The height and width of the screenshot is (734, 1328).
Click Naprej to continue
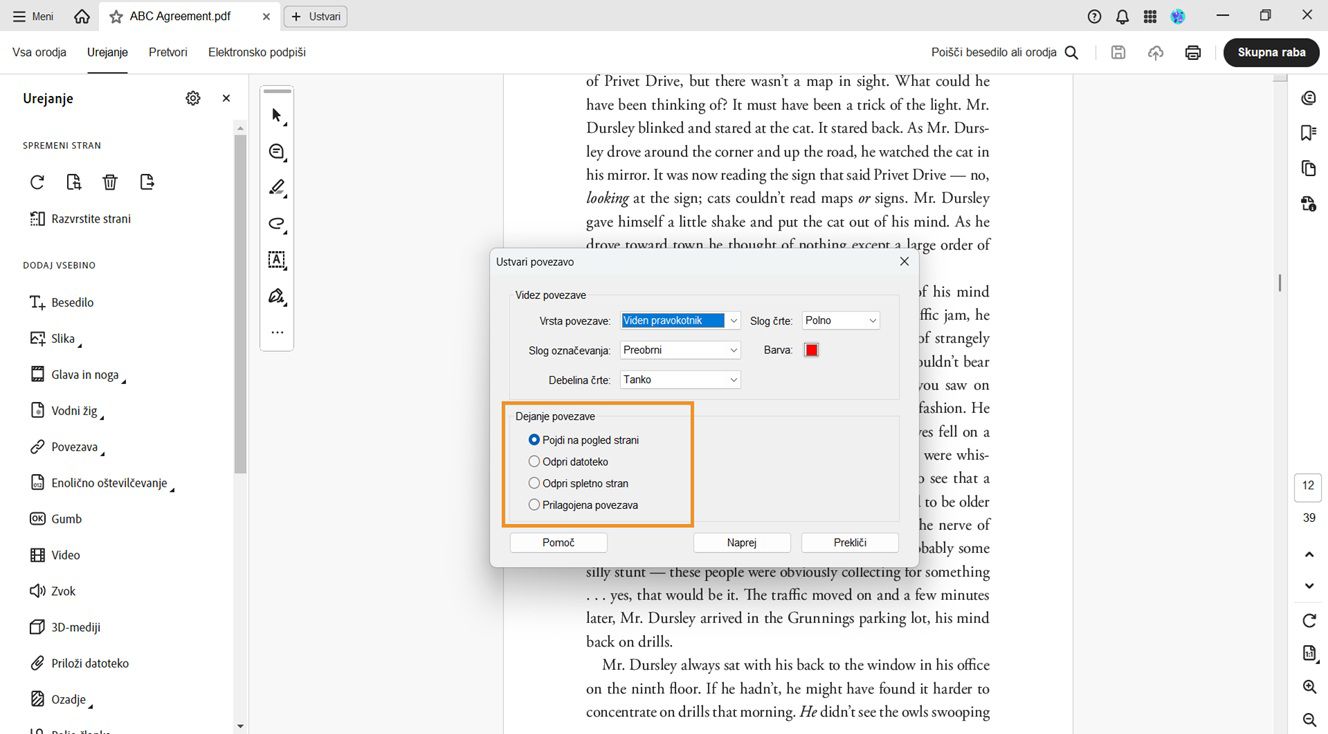click(x=742, y=543)
